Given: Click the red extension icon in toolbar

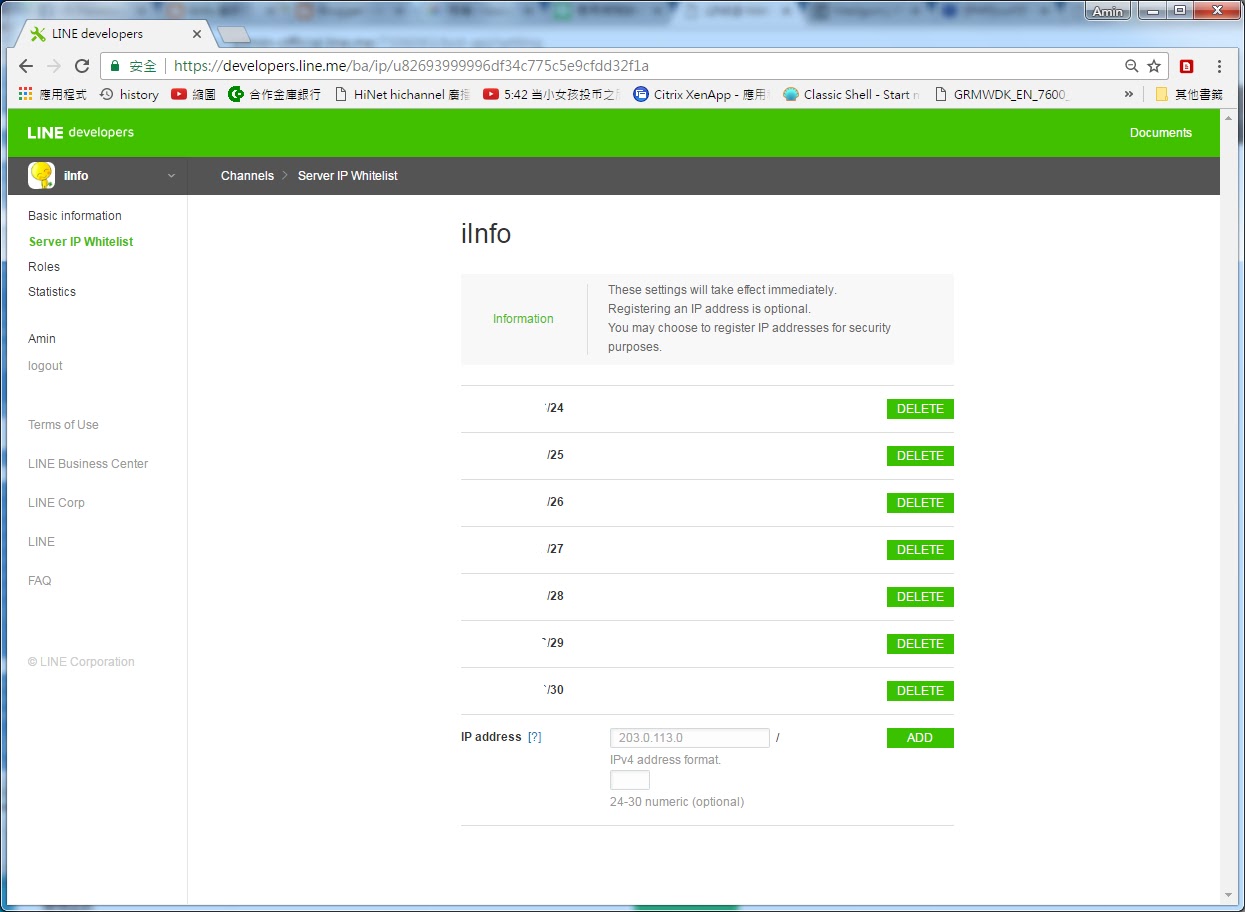Looking at the screenshot, I should [1187, 66].
